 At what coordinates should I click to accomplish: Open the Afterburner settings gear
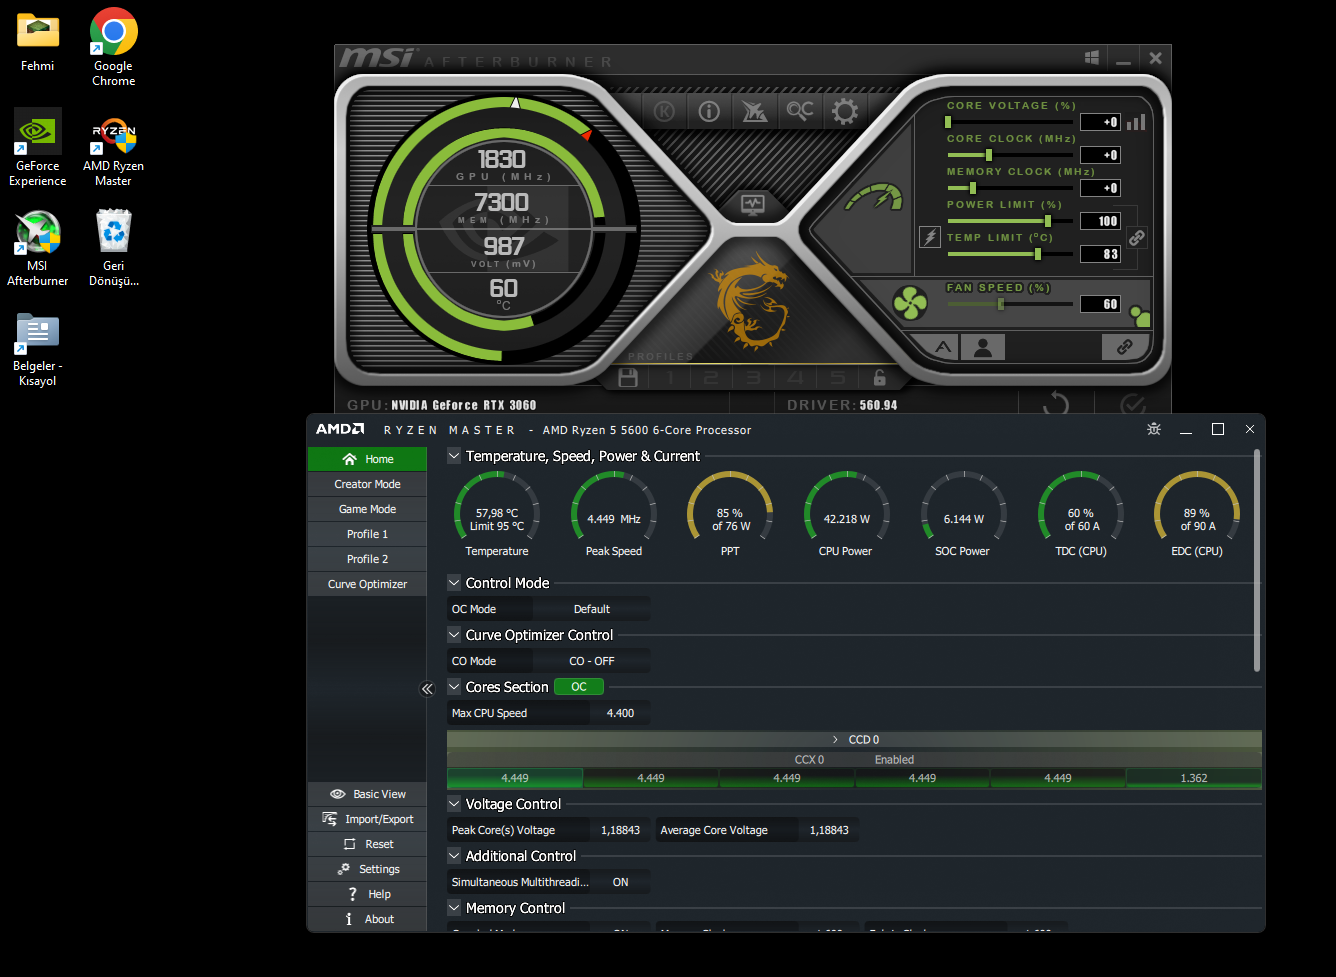845,111
